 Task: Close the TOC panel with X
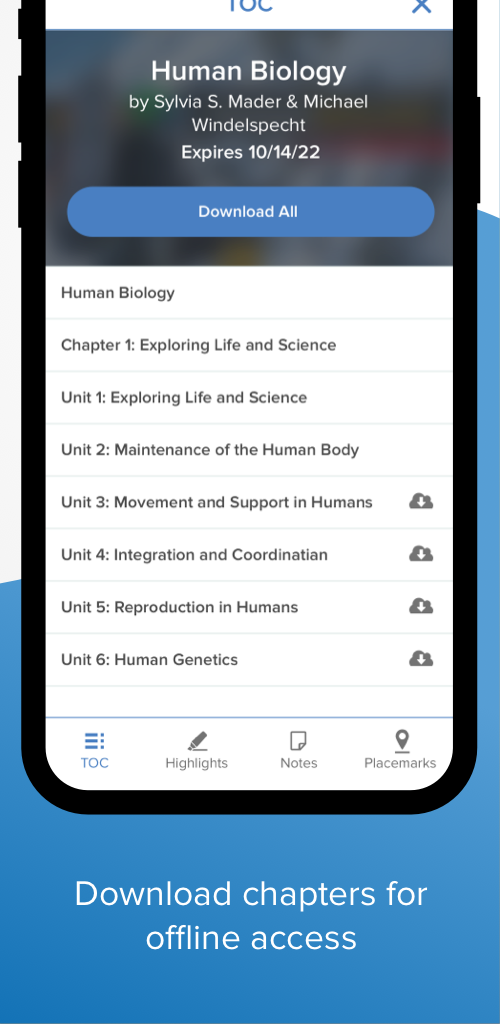(422, 7)
